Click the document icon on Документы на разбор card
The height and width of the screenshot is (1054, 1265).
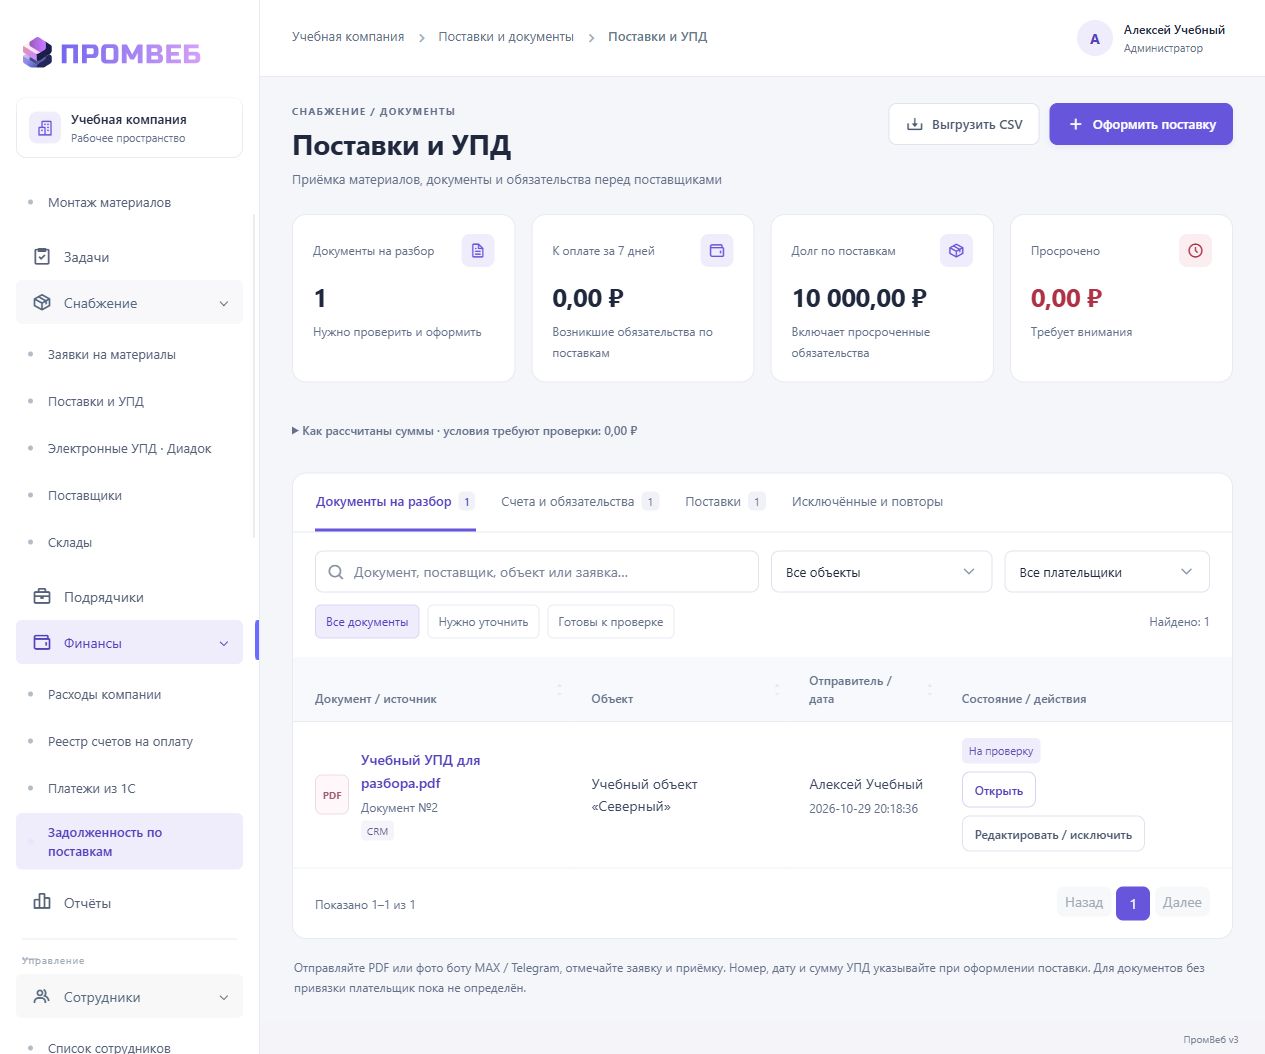point(478,251)
